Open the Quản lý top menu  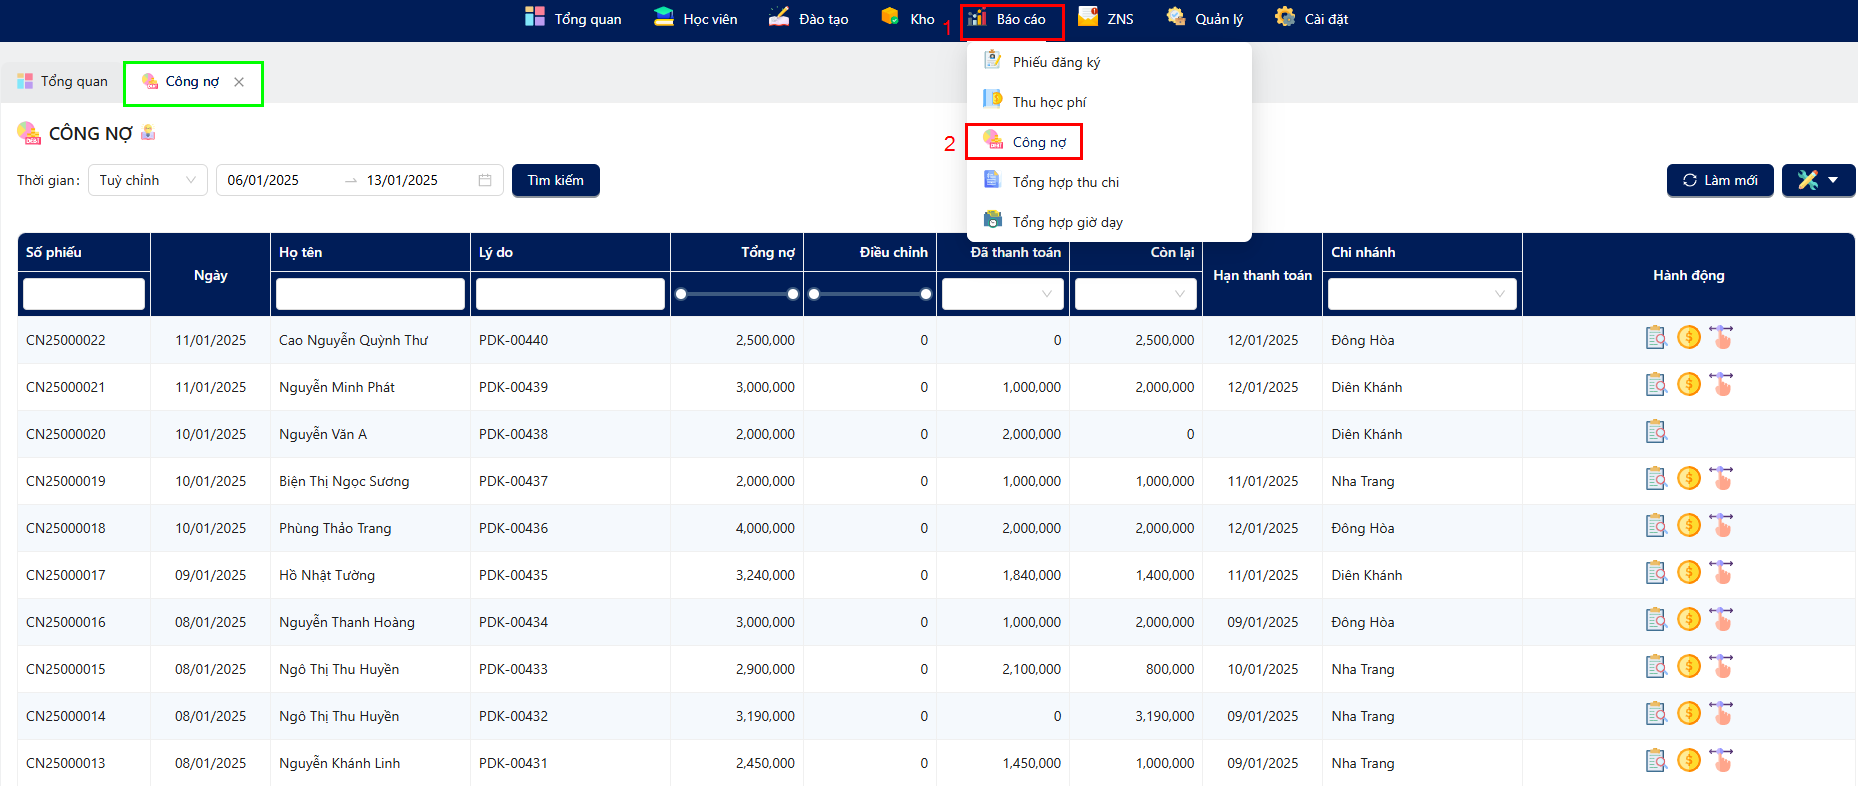(1205, 19)
